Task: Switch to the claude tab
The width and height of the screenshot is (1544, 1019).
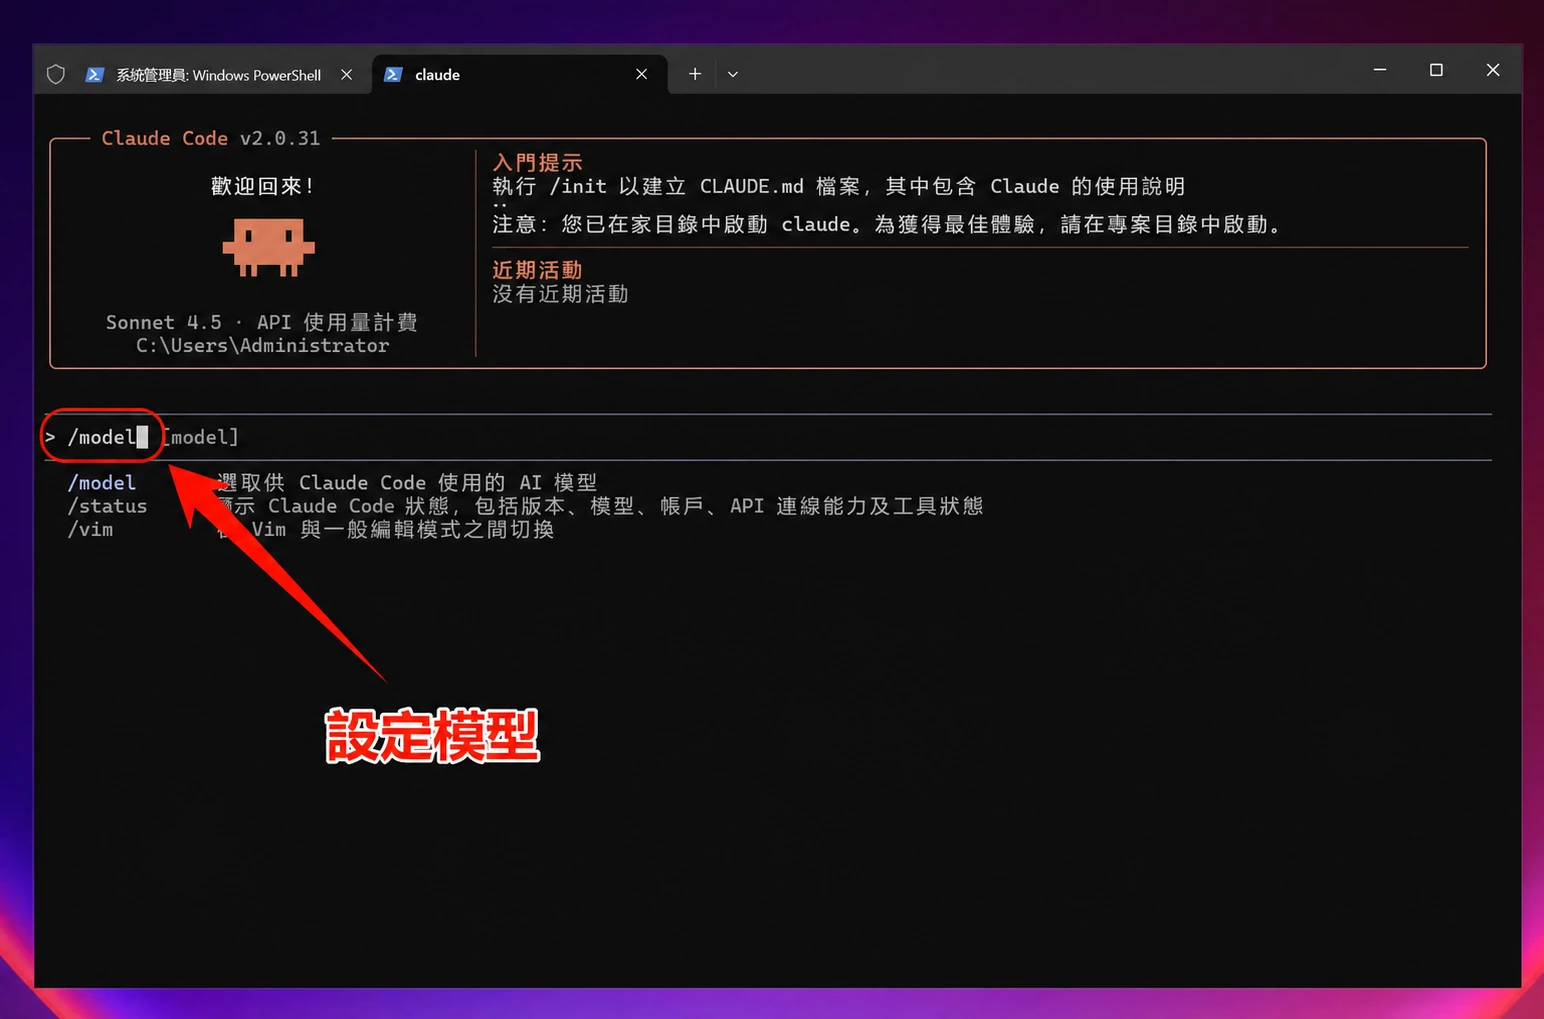Action: [519, 74]
